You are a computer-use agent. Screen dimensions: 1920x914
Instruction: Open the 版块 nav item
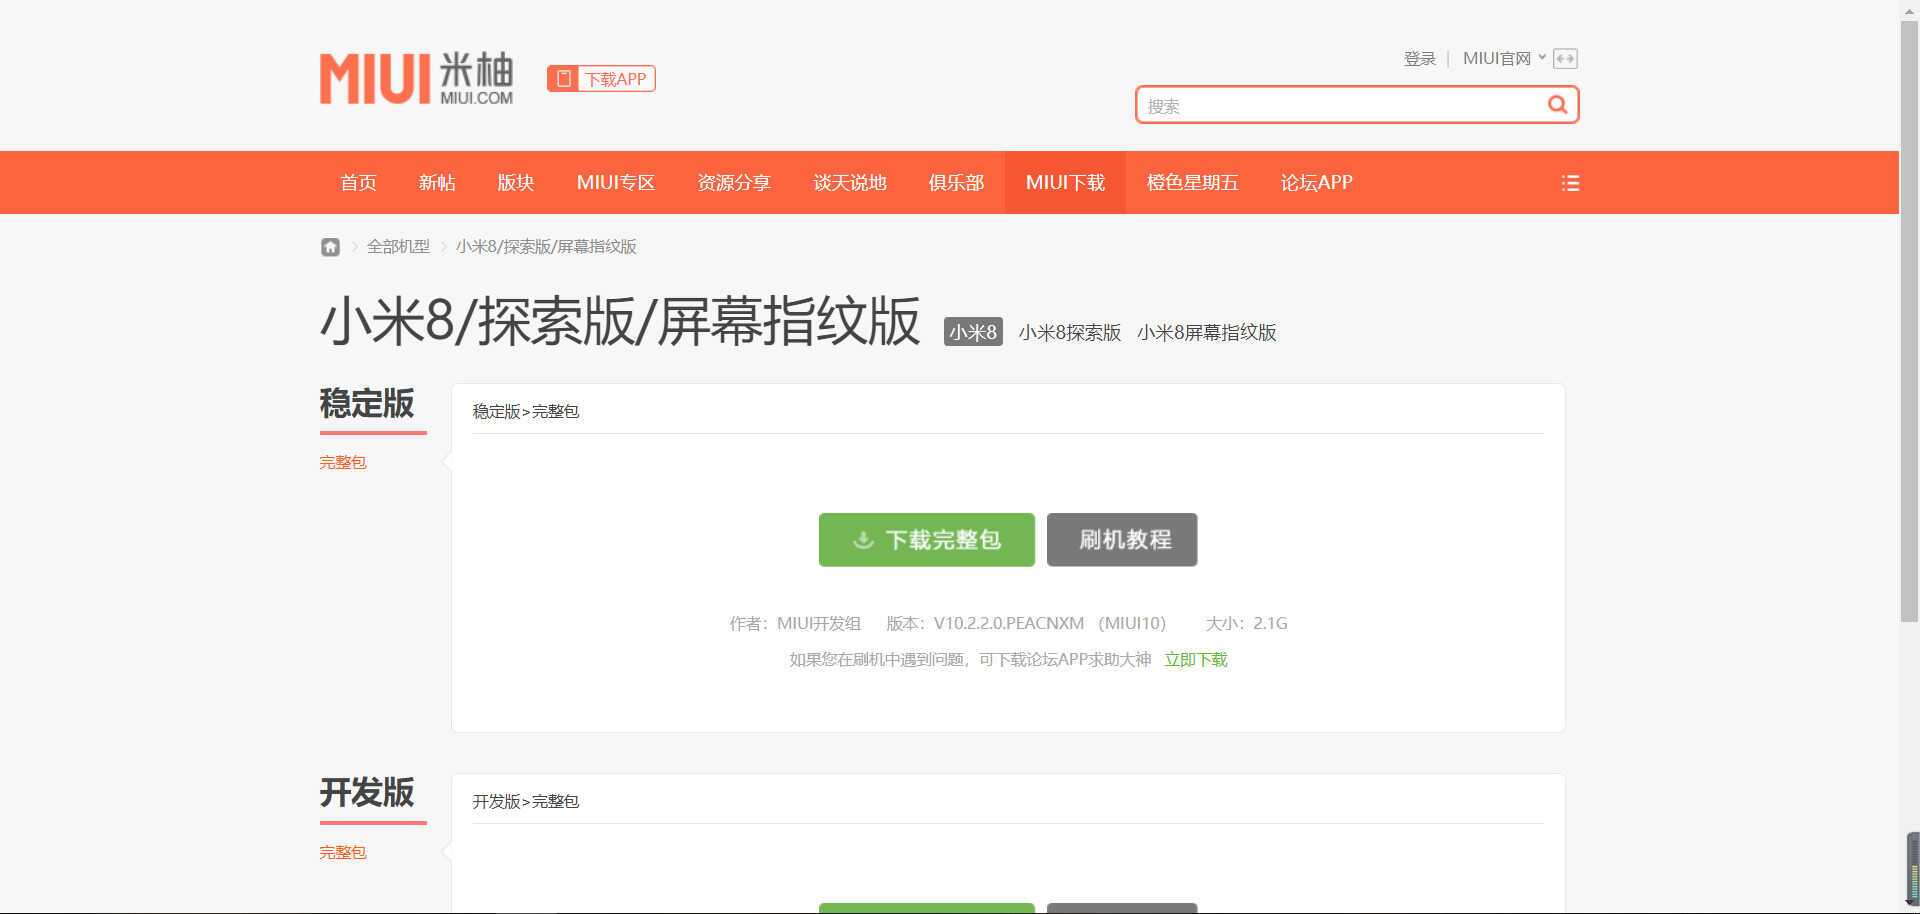point(516,183)
